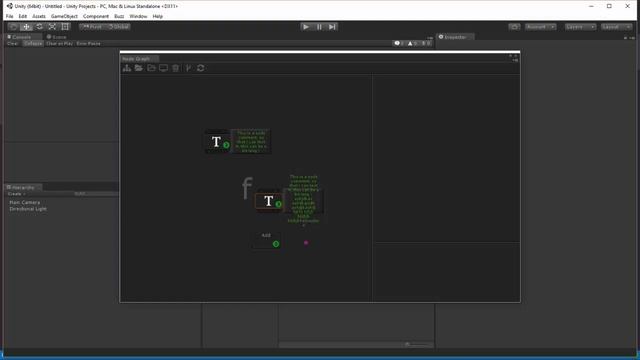Screen dimensions: 640x360
Task: Open the Cloud services button
Action: coord(514,27)
